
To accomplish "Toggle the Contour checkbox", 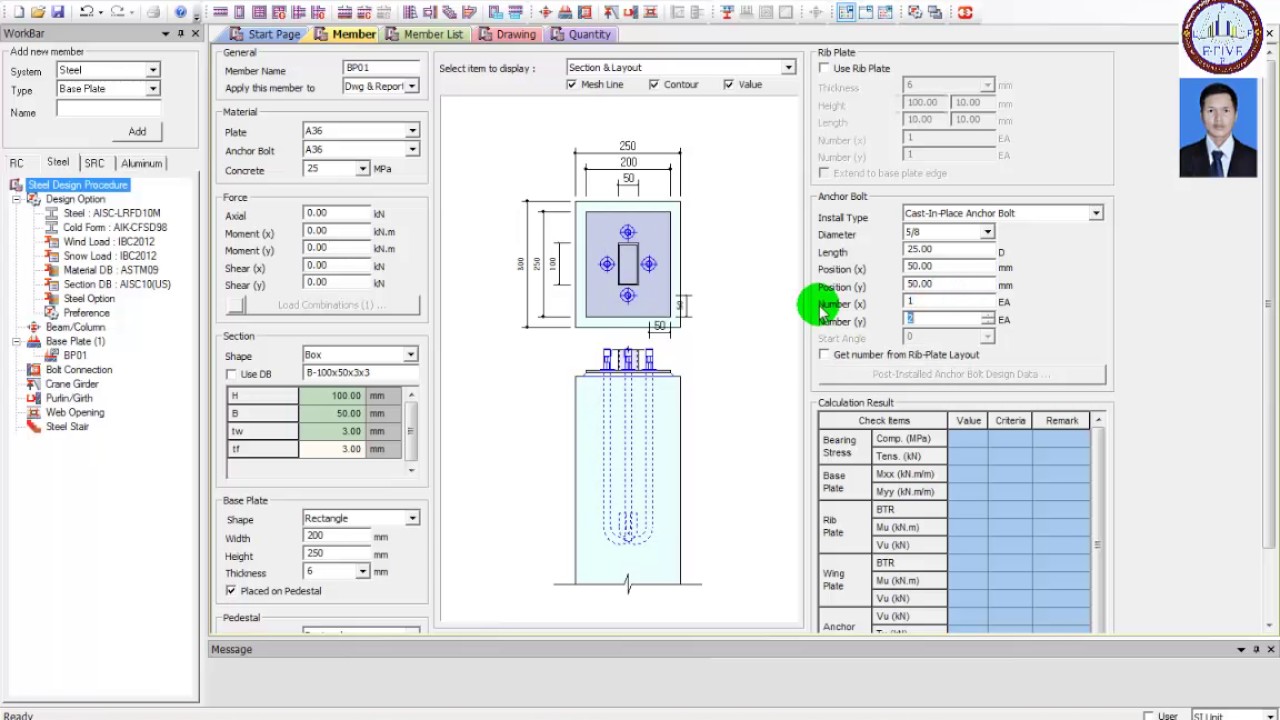I will coord(654,84).
